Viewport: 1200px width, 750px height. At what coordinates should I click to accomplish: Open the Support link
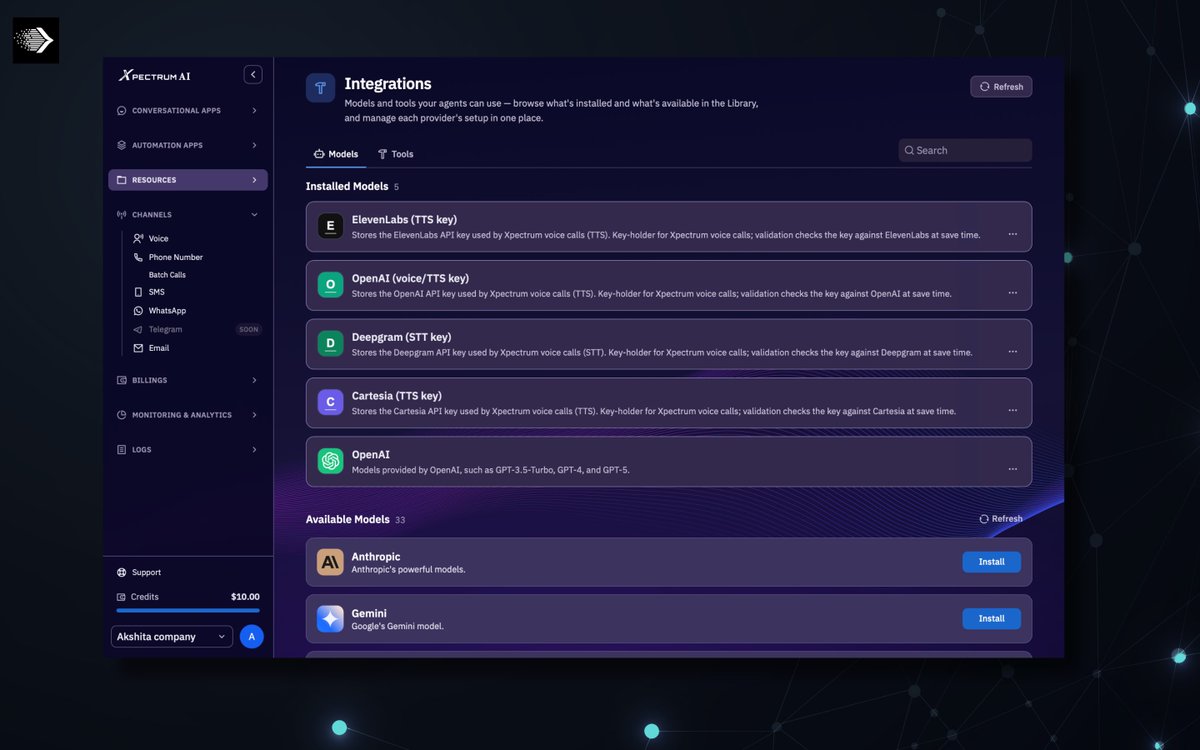(x=146, y=573)
